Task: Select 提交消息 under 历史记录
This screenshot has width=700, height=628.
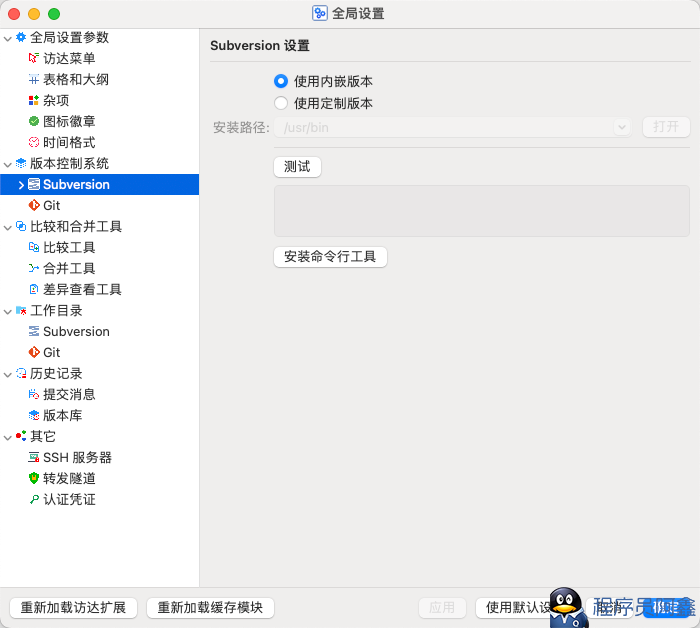Action: pos(69,394)
